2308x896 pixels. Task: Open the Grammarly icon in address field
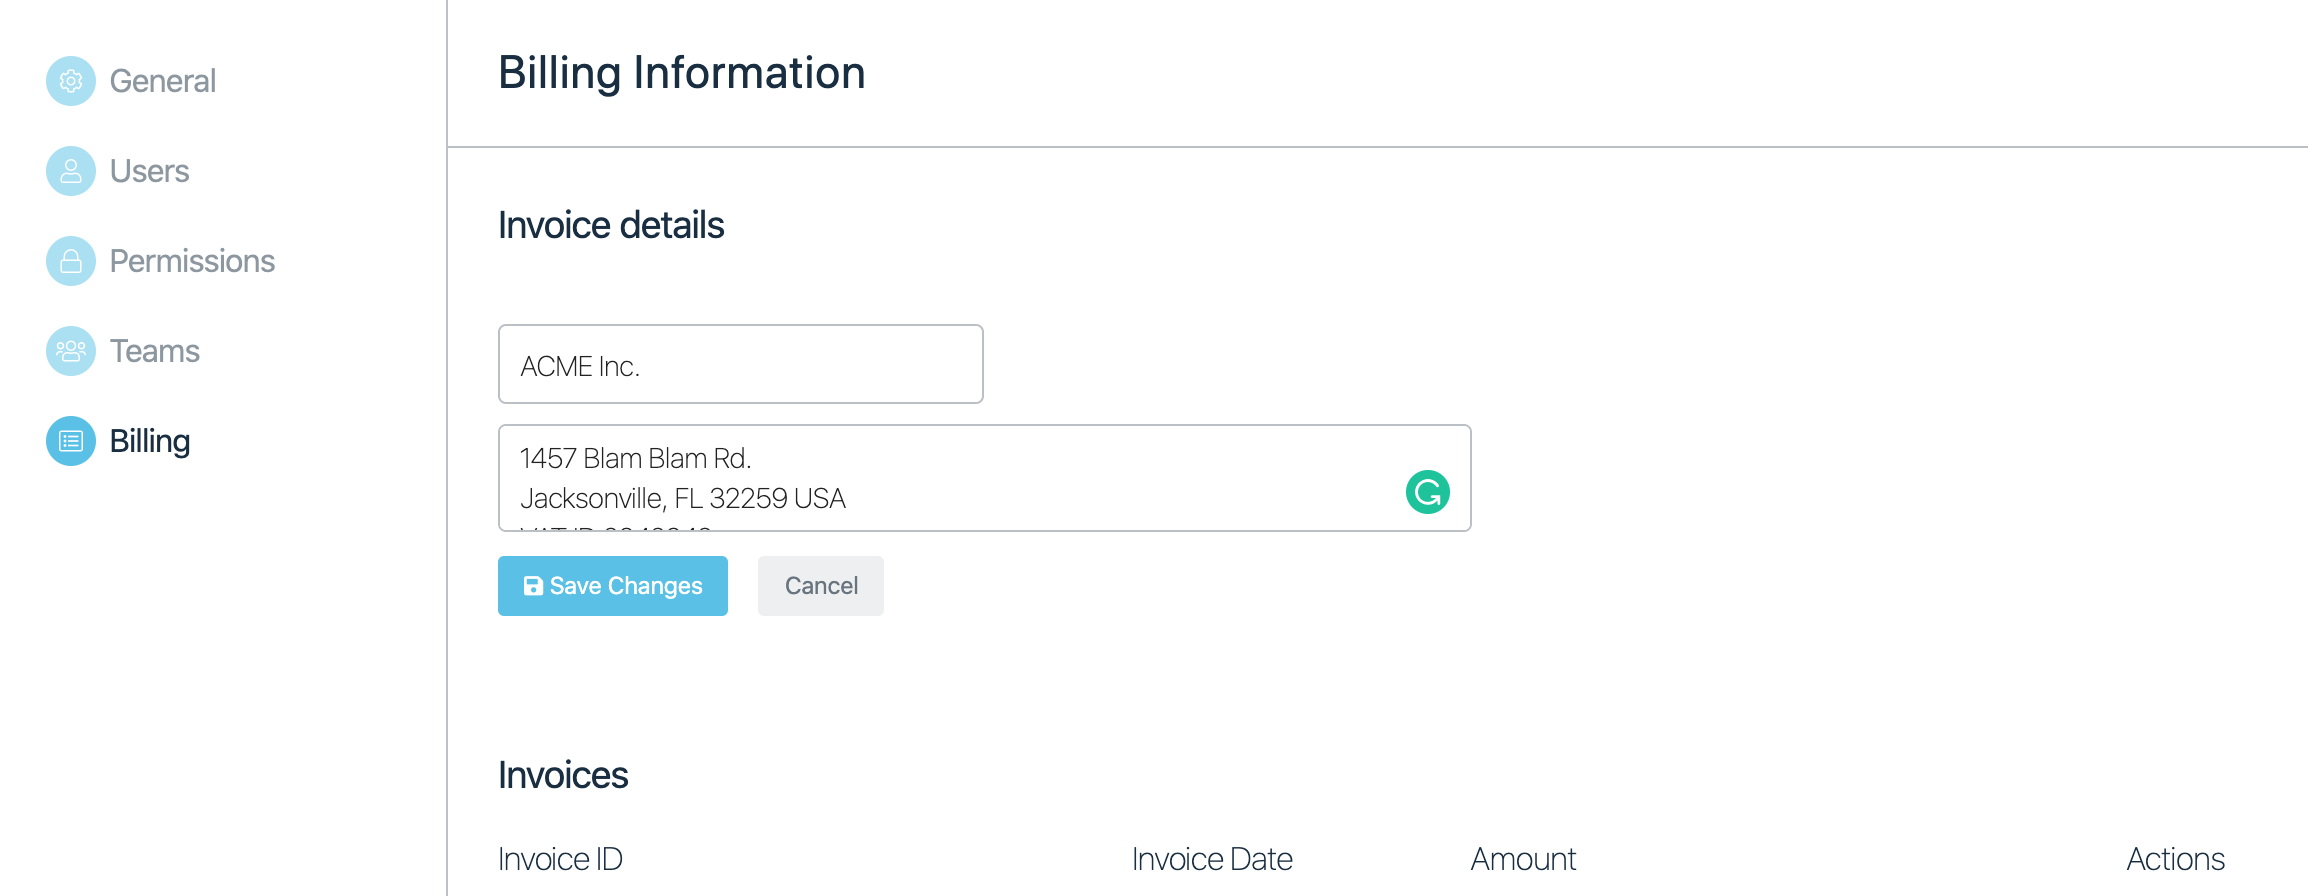pos(1427,492)
